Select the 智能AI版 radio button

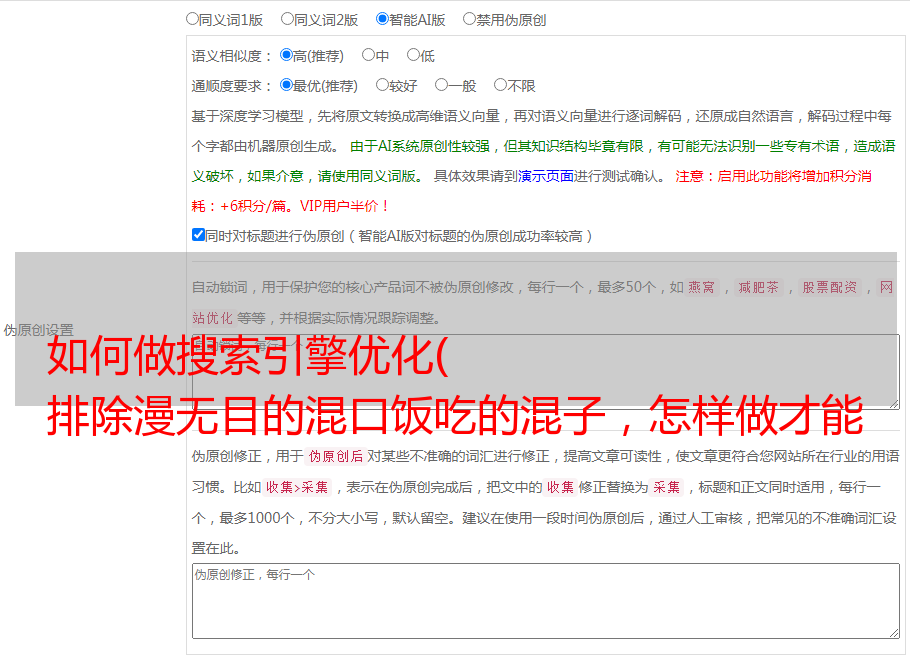pyautogui.click(x=382, y=19)
